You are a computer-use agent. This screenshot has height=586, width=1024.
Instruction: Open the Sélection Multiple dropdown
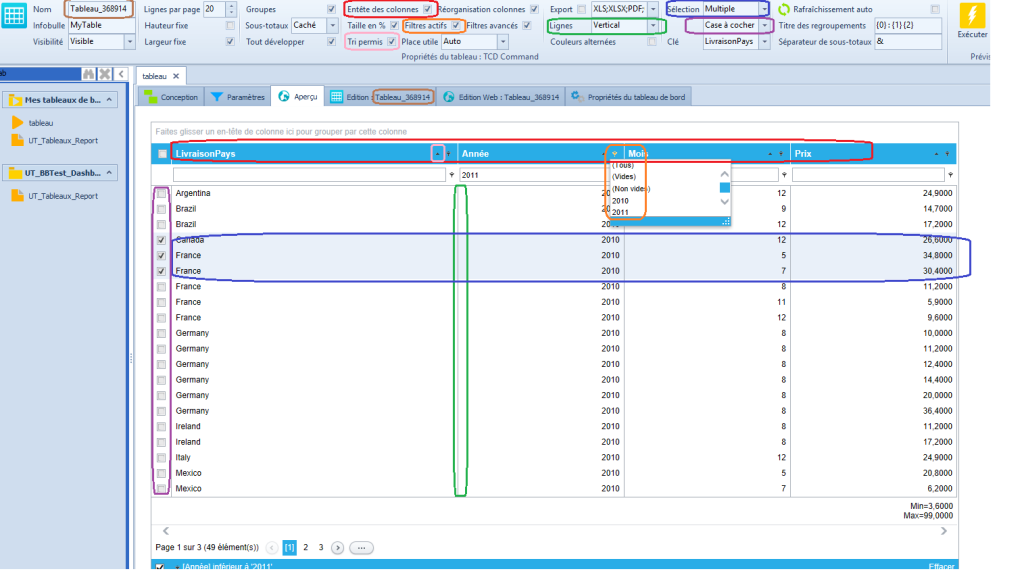point(764,9)
